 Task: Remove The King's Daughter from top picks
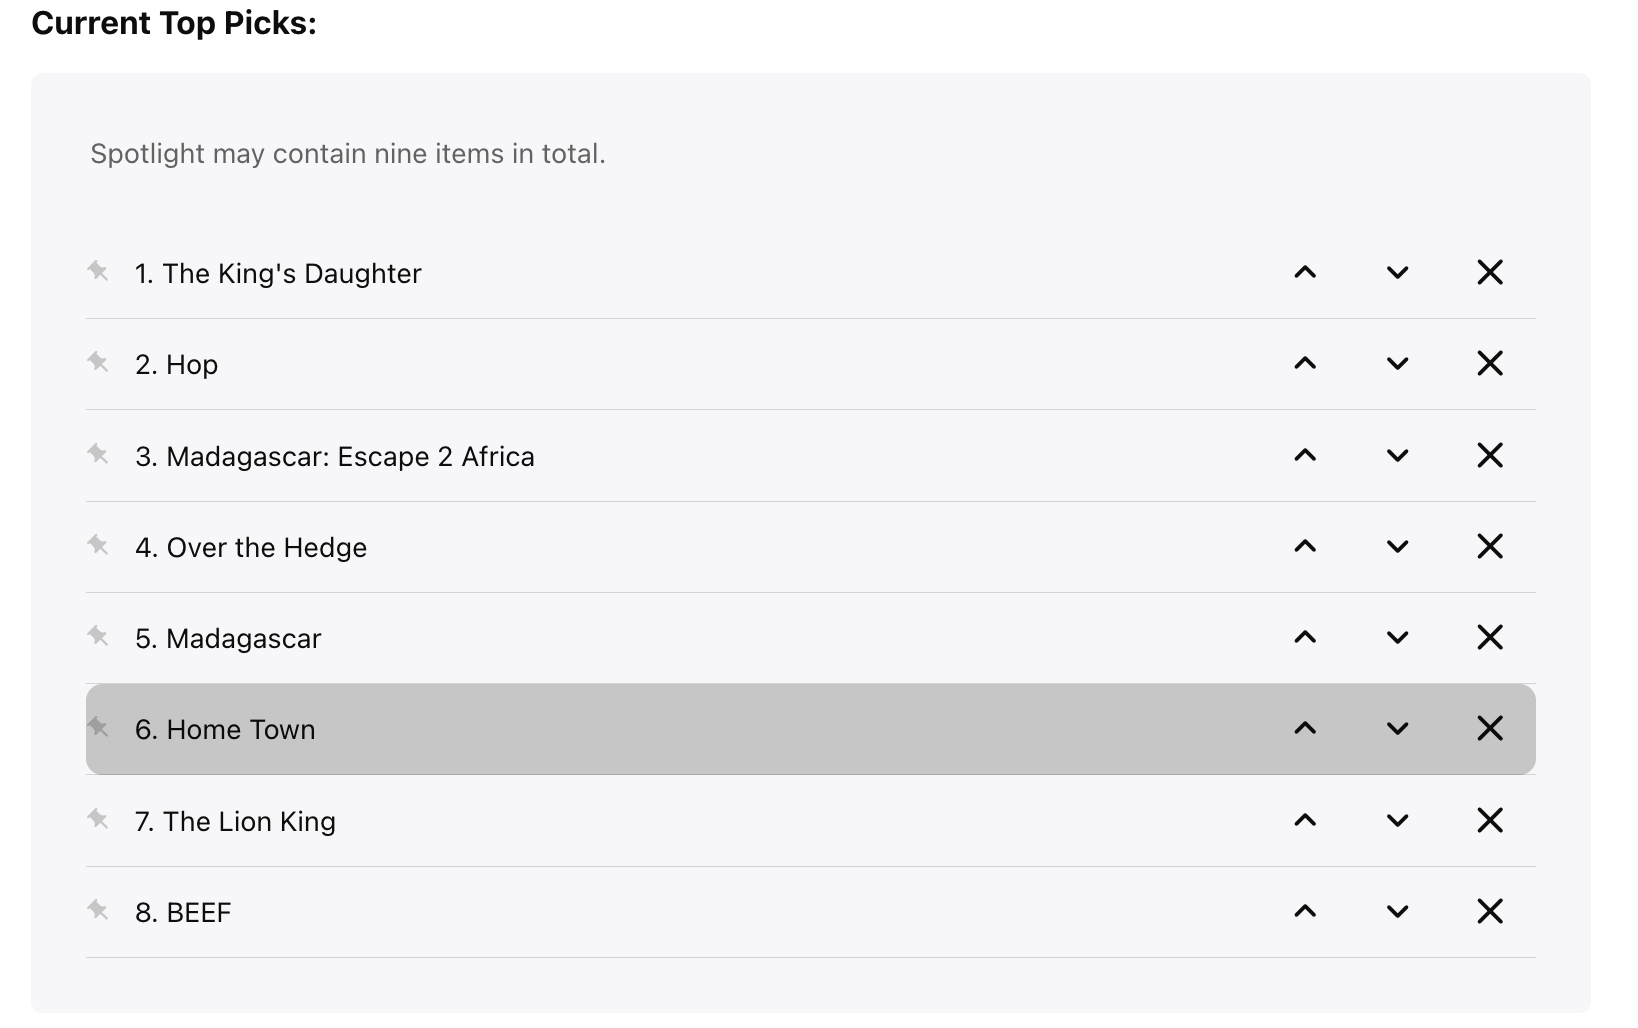(1489, 272)
